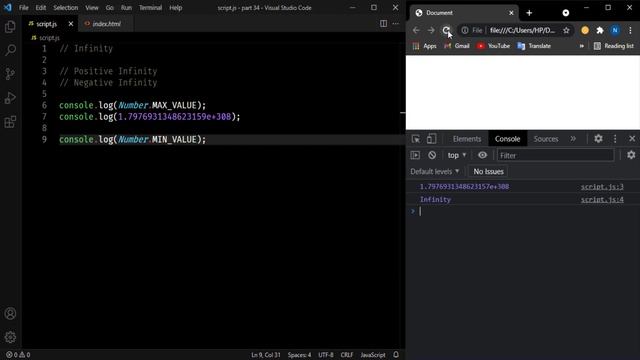Open DevTools customize menu dots
Viewport: 640px width, 360px height.
615,139
